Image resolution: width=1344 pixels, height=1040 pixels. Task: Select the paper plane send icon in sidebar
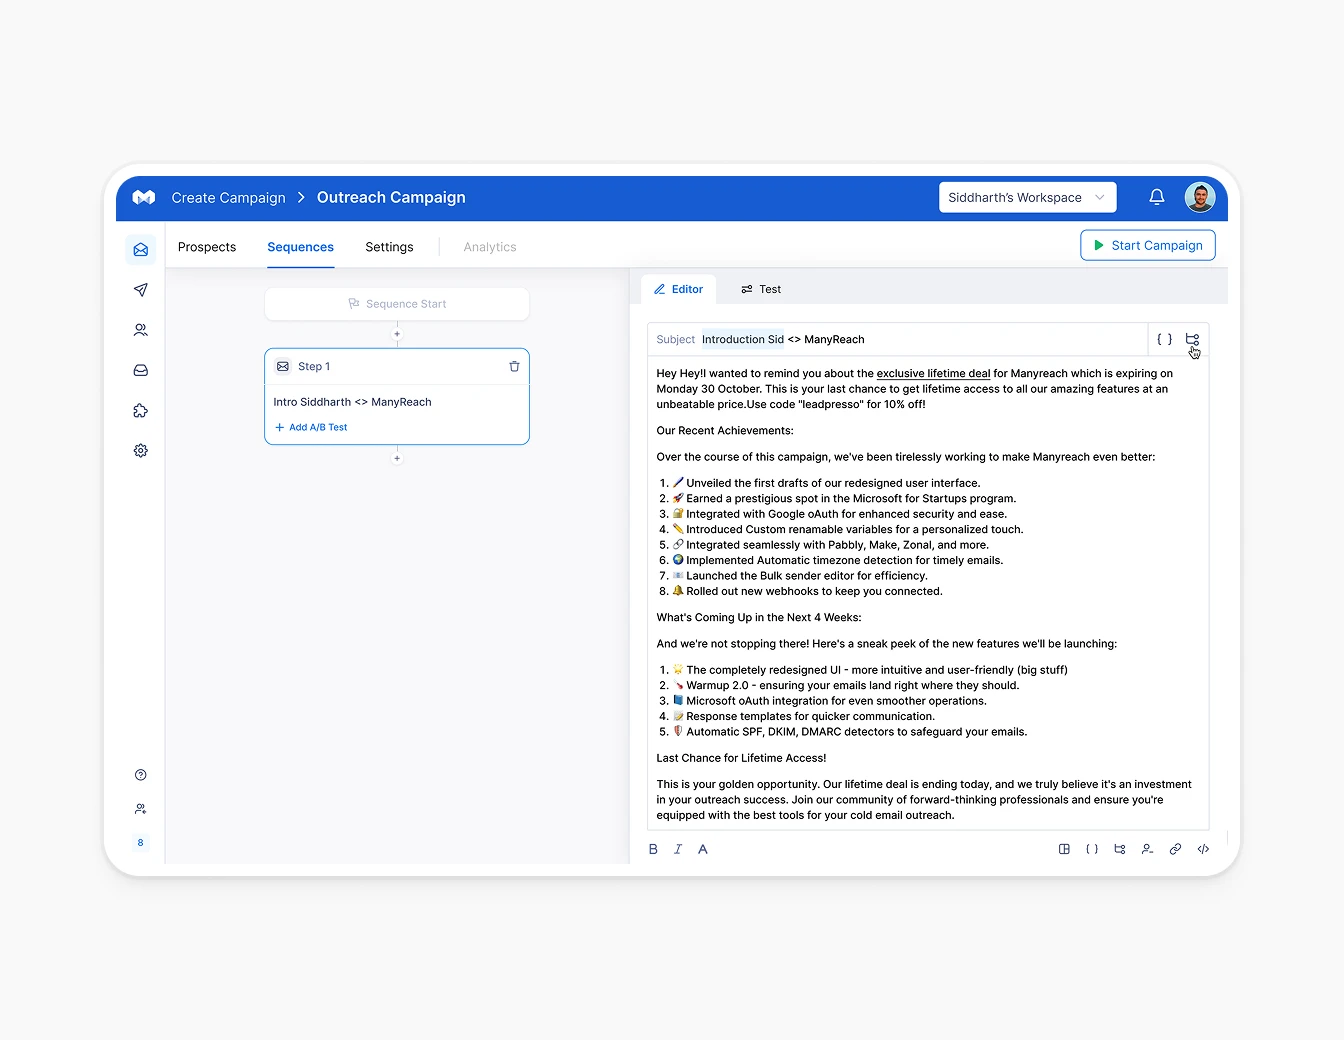(x=140, y=290)
